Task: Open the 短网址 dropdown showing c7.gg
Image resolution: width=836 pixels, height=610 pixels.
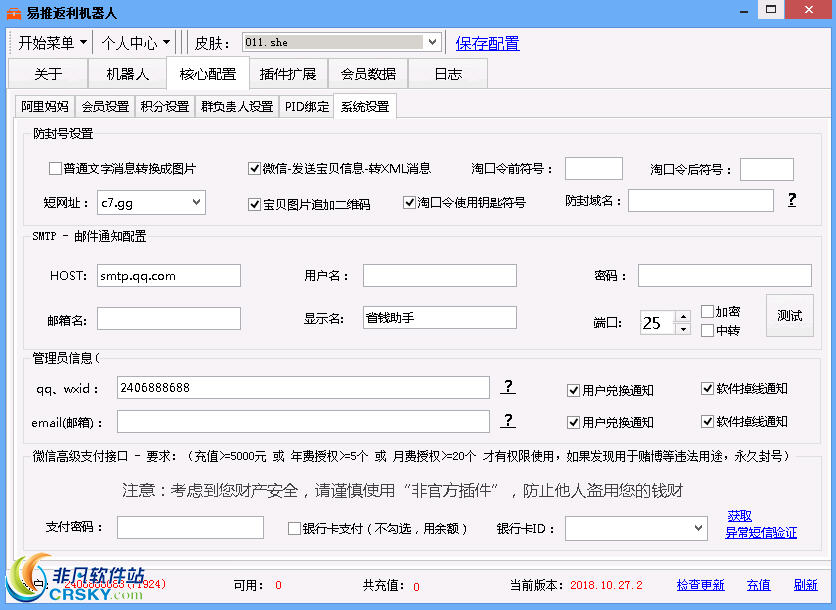Action: pyautogui.click(x=195, y=202)
